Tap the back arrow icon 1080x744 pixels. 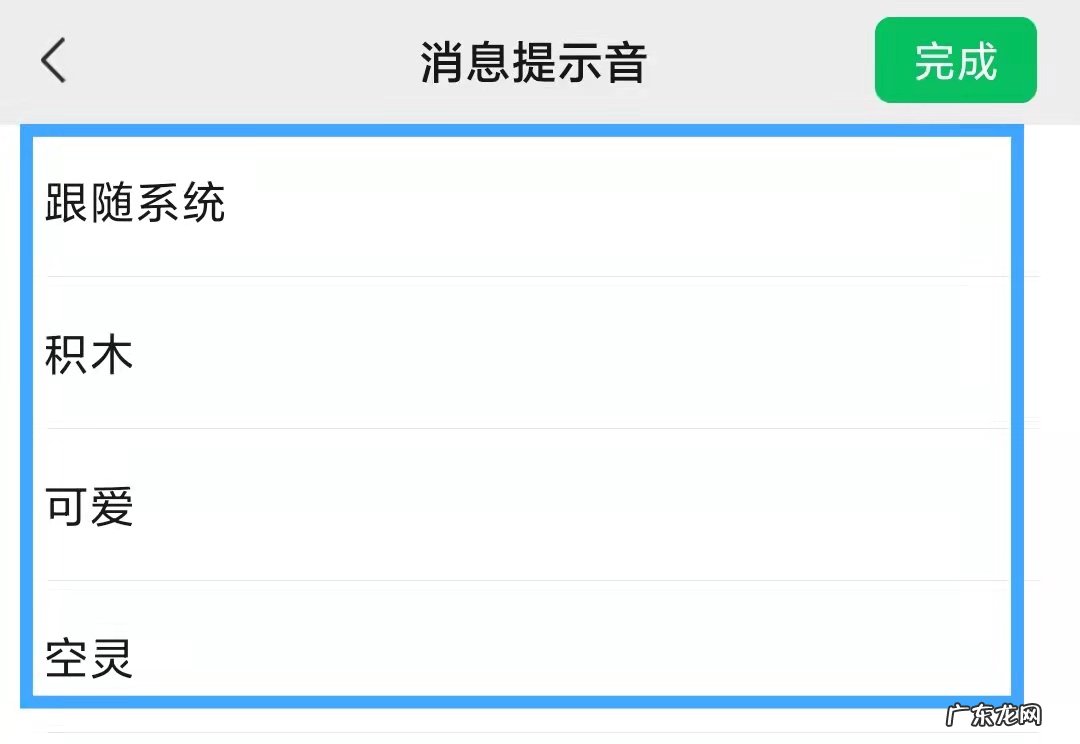click(x=53, y=62)
